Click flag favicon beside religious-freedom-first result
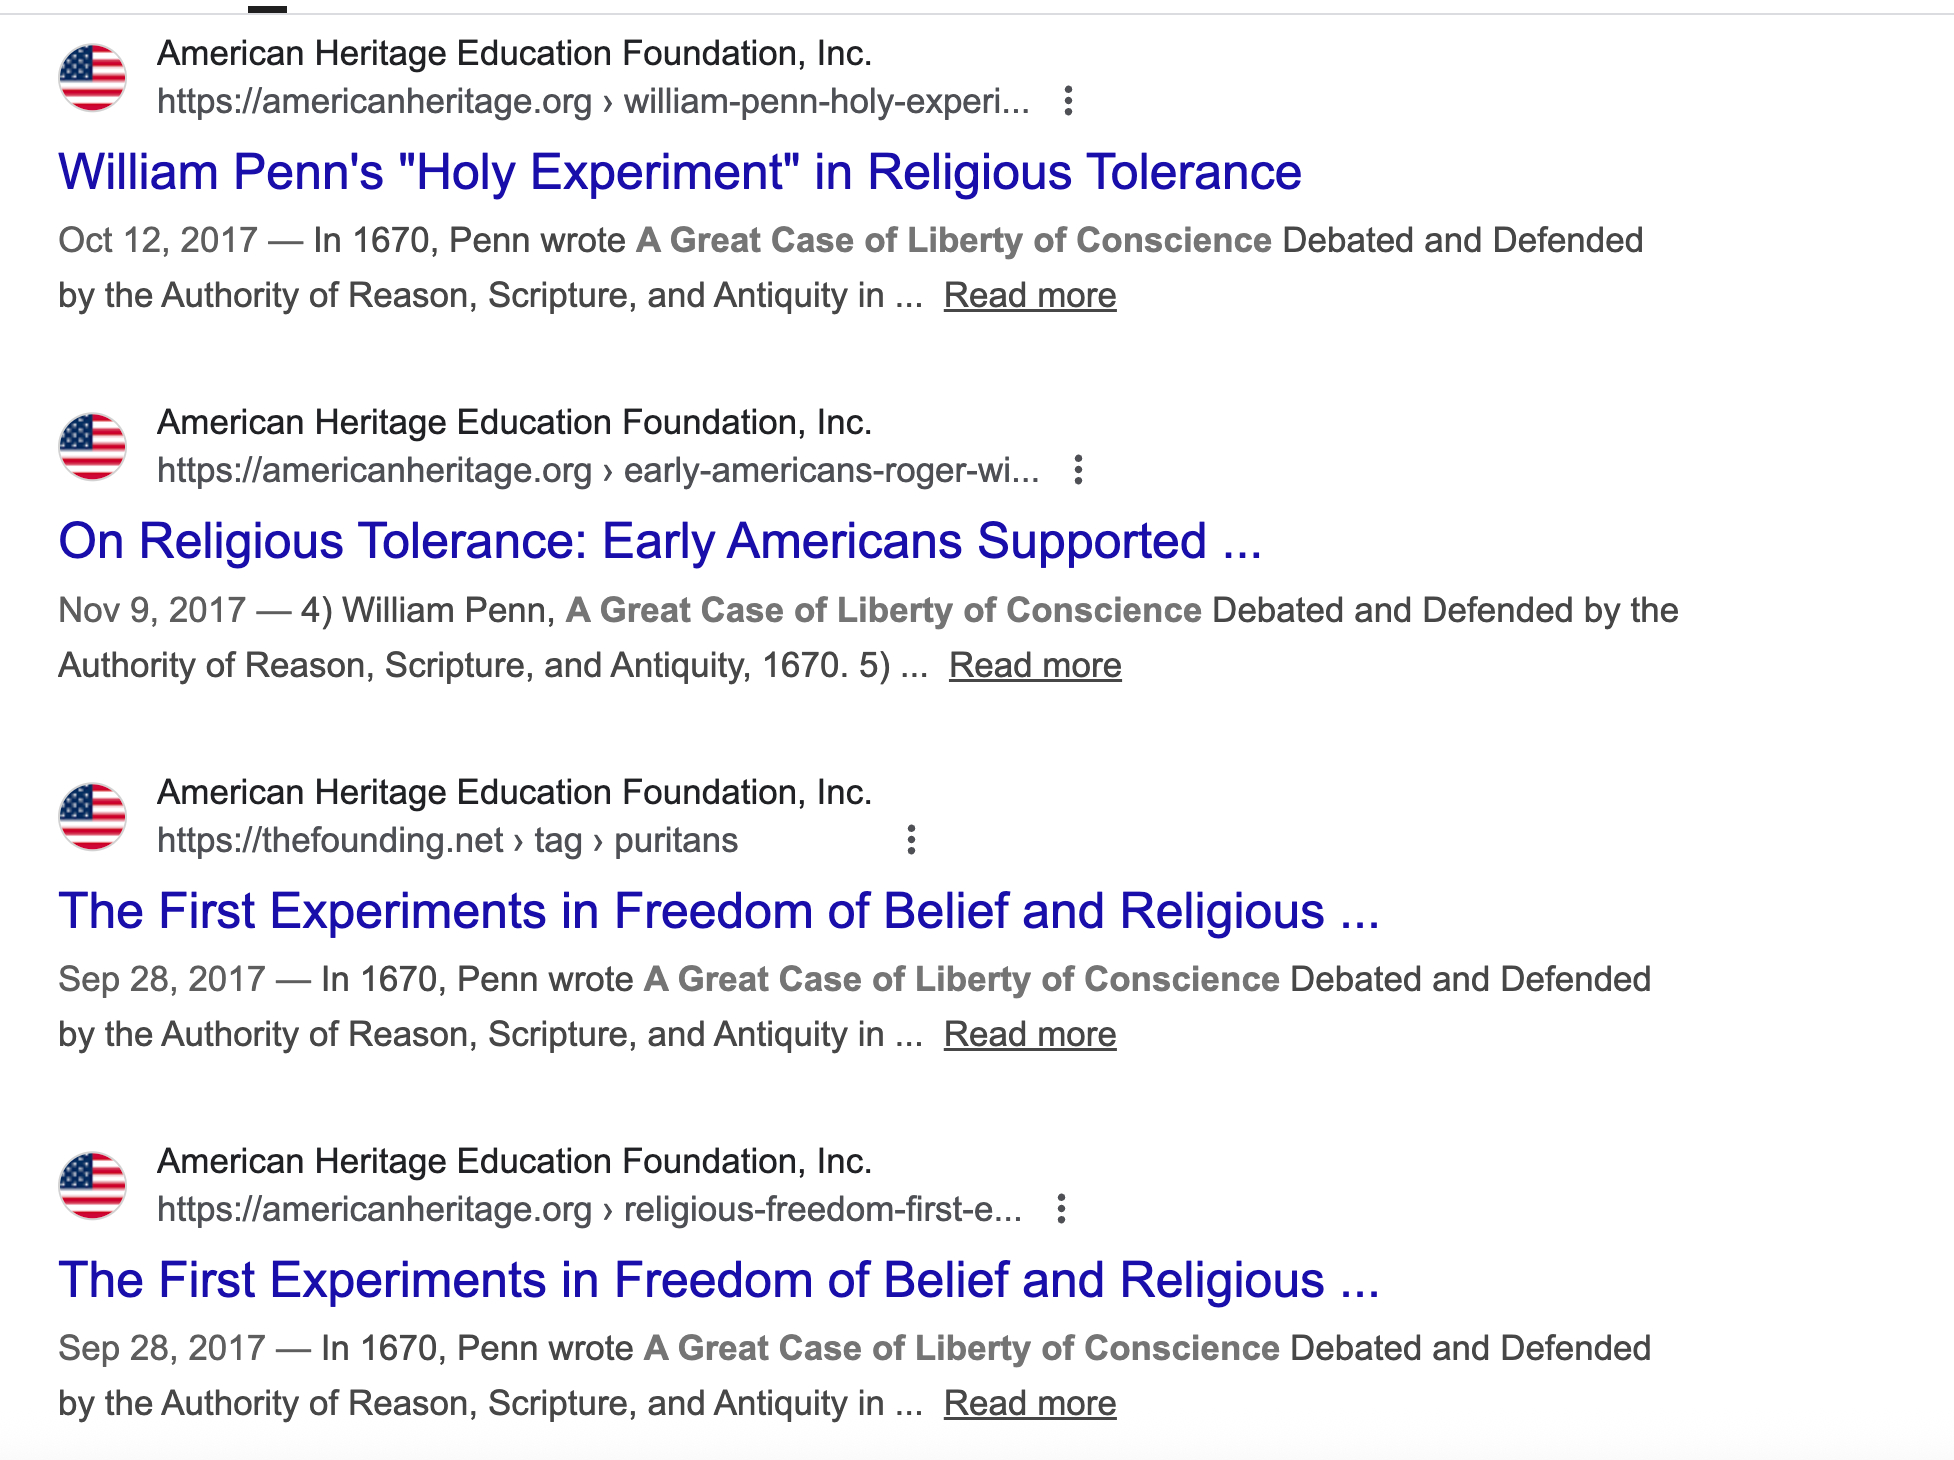Image resolution: width=1954 pixels, height=1460 pixels. click(x=92, y=1185)
